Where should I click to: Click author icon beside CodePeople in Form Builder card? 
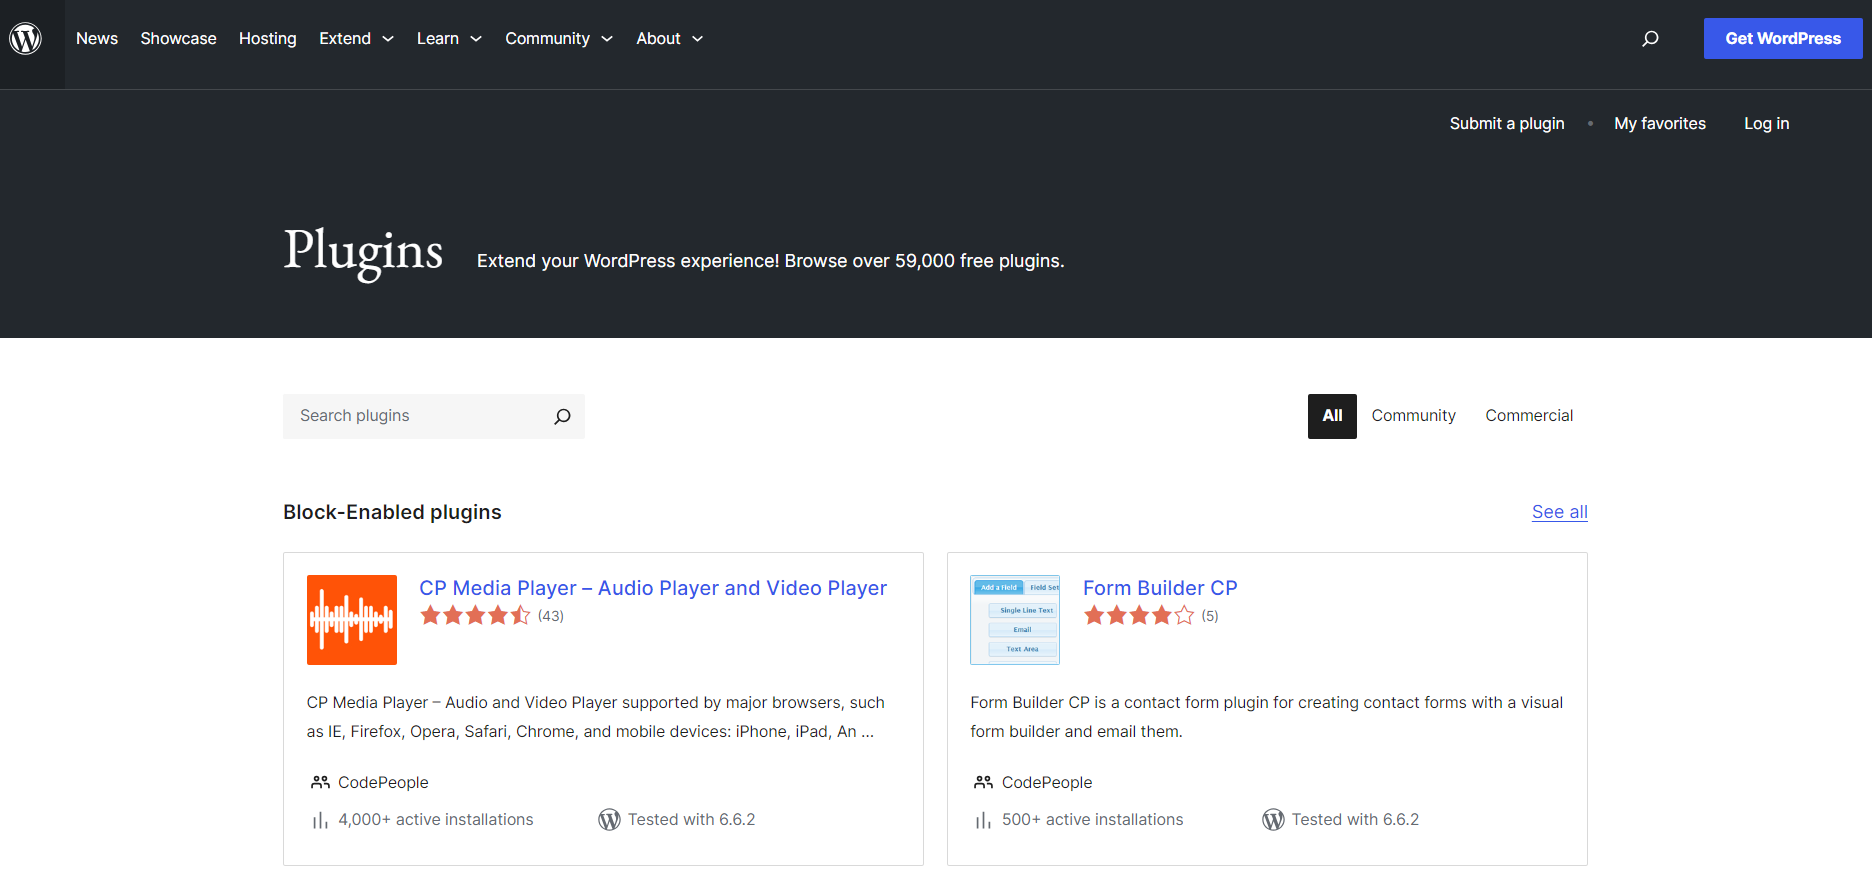[984, 783]
